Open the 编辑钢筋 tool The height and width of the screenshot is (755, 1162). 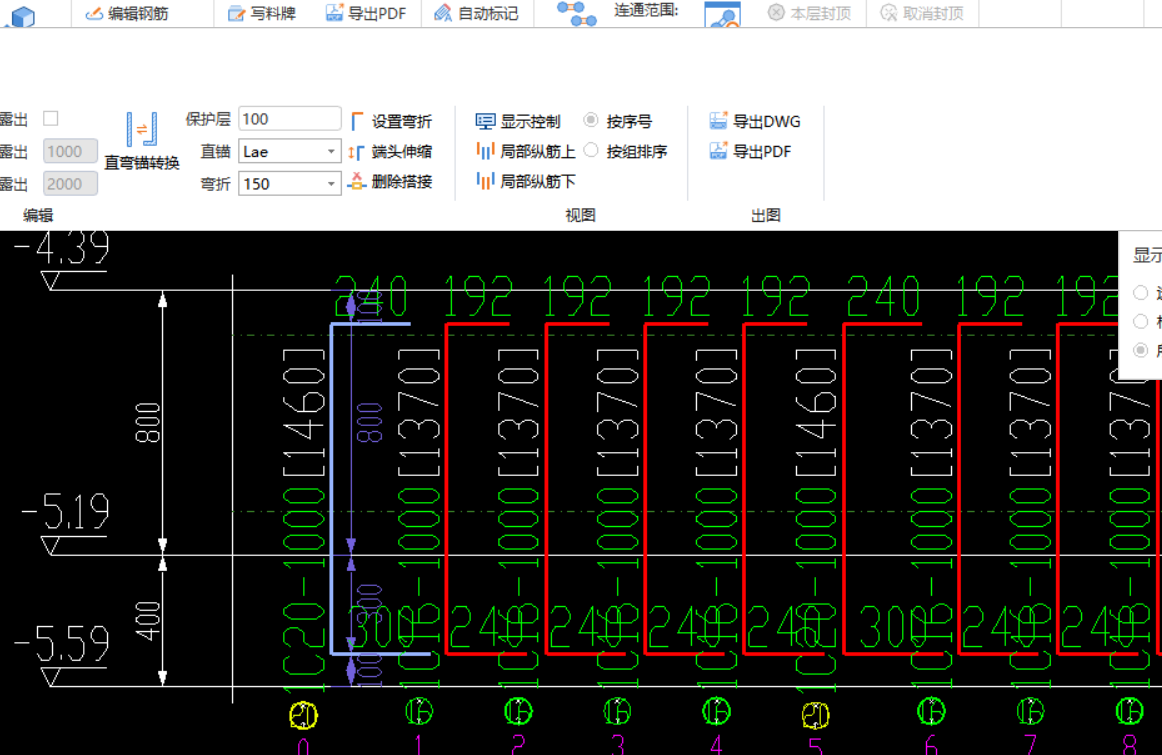coord(127,13)
